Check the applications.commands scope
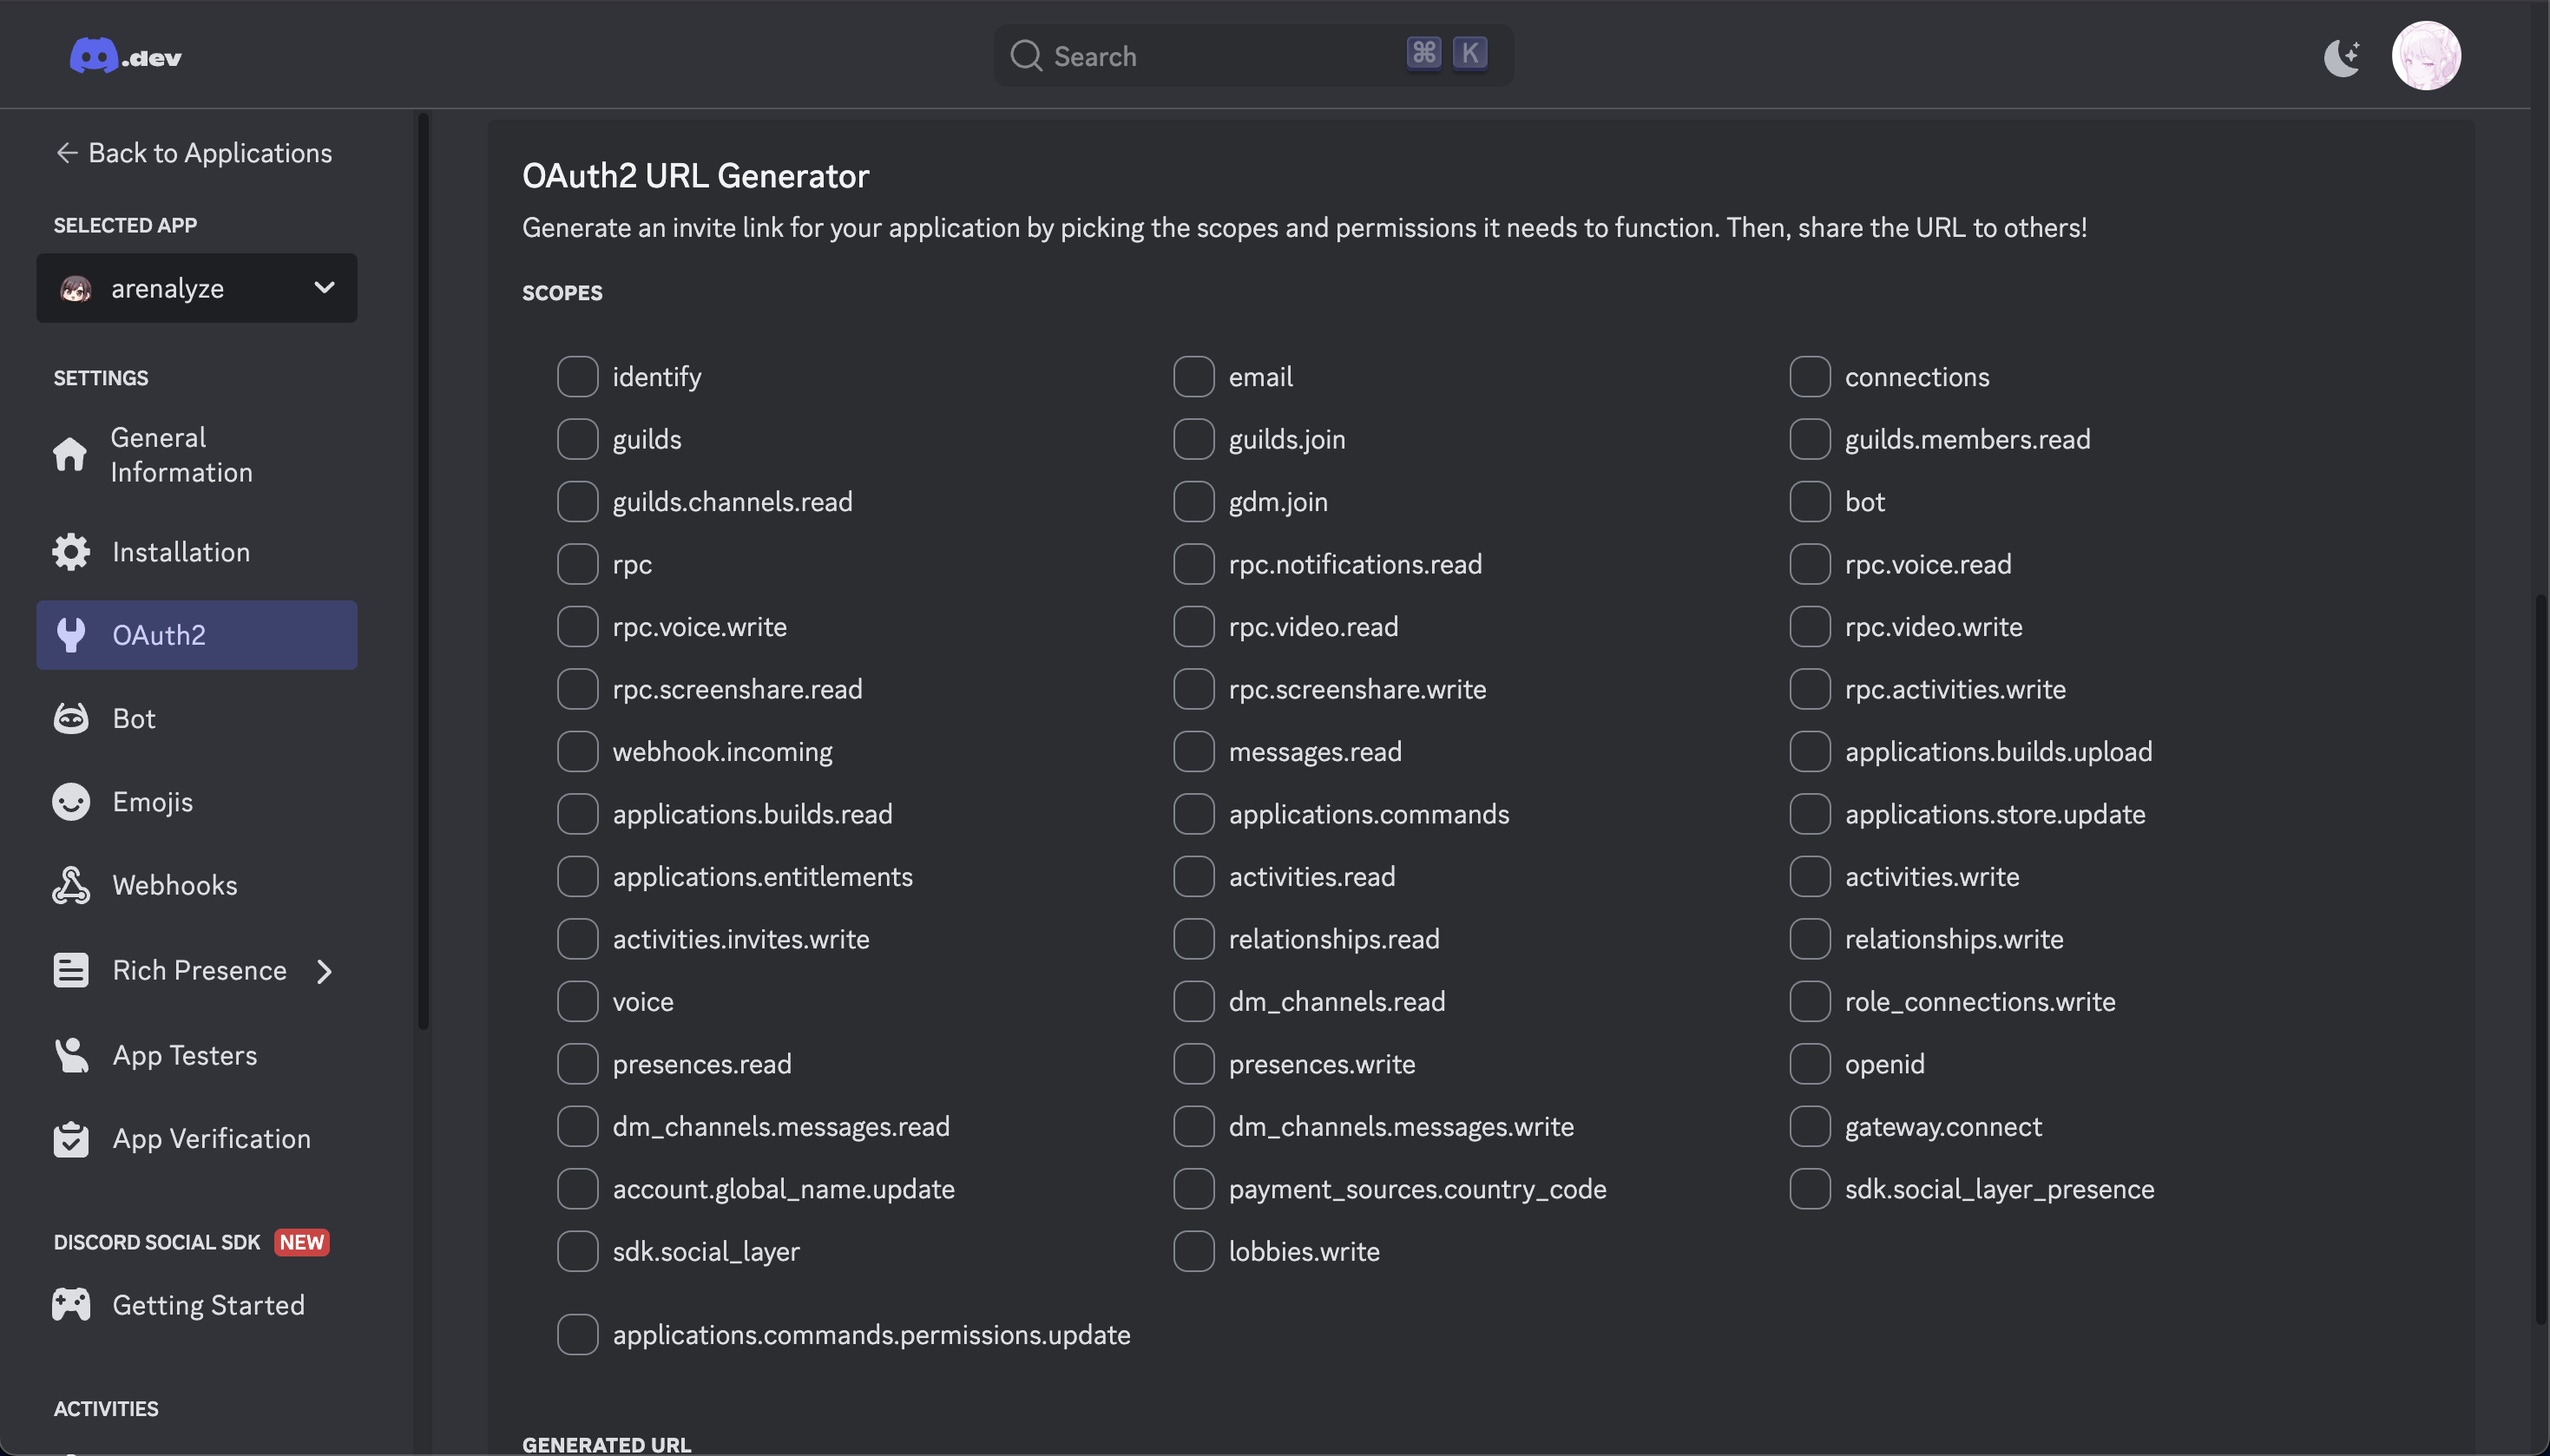This screenshot has height=1456, width=2550. click(x=1193, y=814)
